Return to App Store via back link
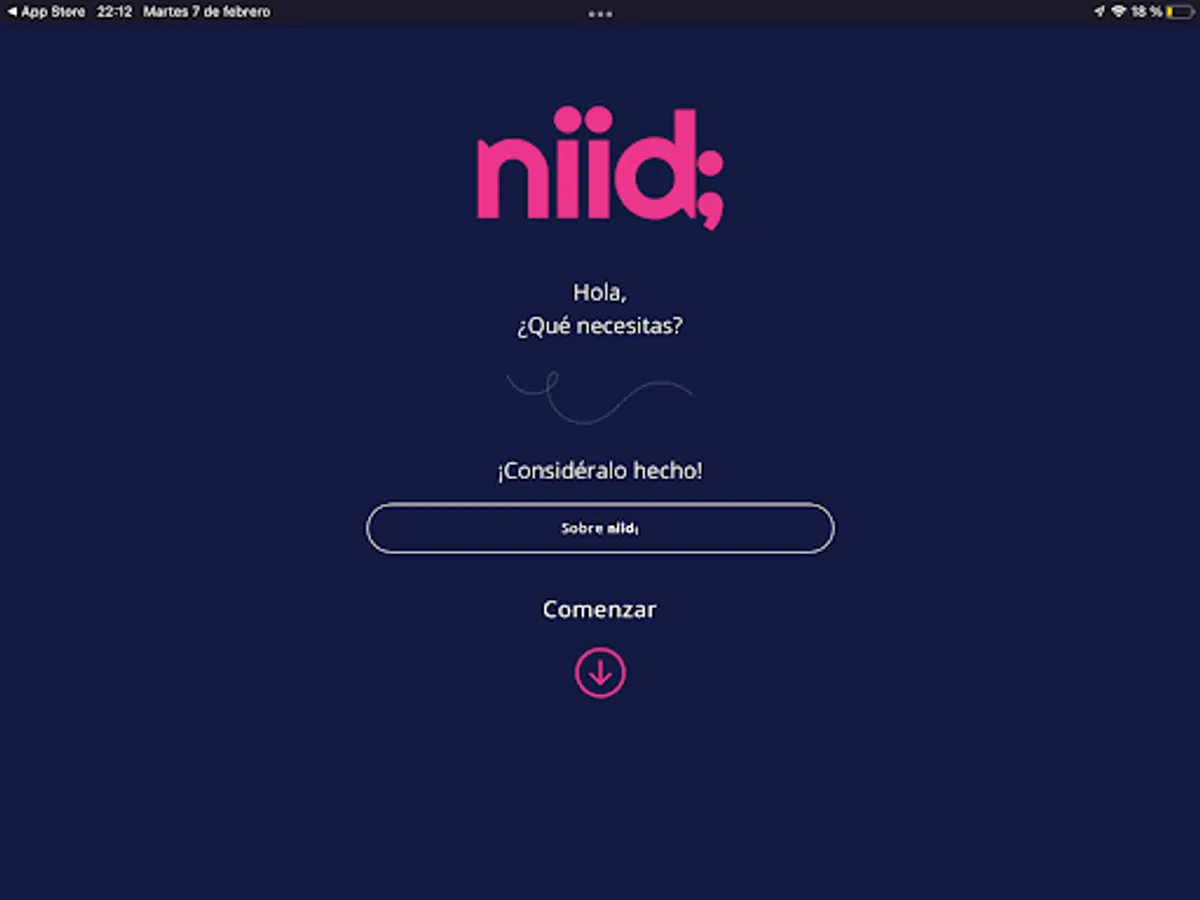The height and width of the screenshot is (900, 1200). [46, 12]
